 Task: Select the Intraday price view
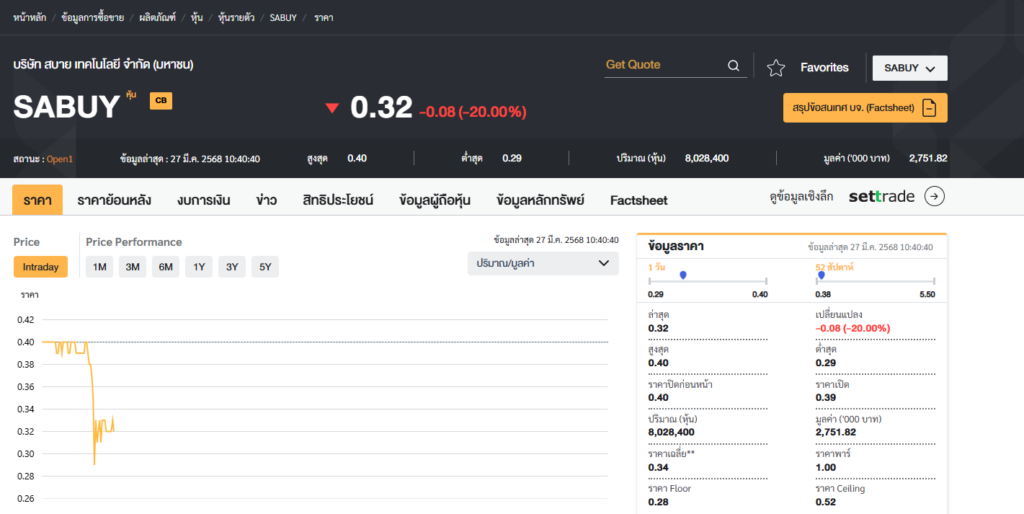click(x=41, y=267)
